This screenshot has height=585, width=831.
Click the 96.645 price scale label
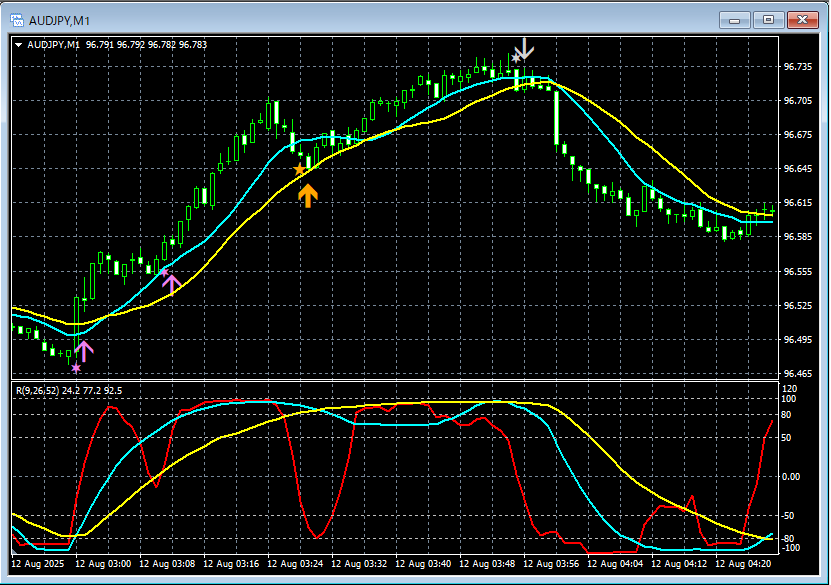coord(798,169)
